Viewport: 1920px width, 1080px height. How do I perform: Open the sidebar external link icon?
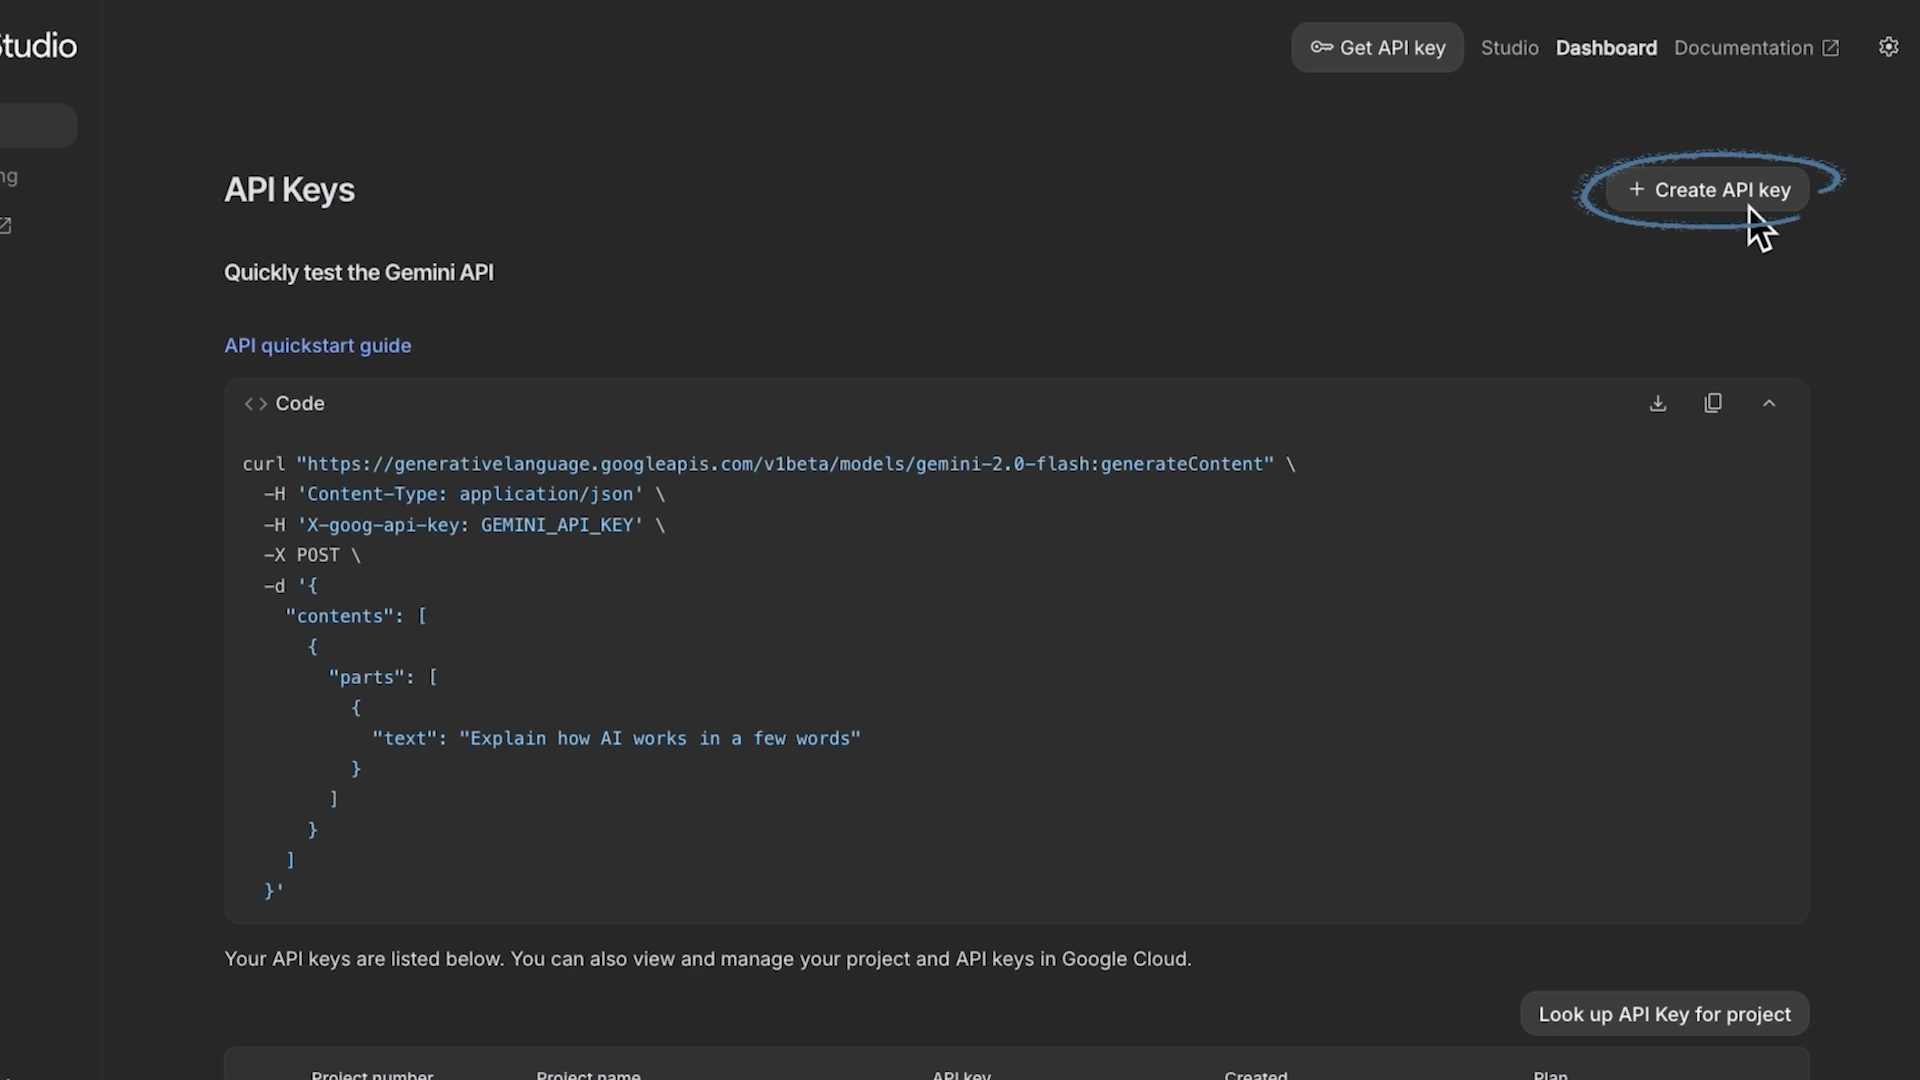6,226
